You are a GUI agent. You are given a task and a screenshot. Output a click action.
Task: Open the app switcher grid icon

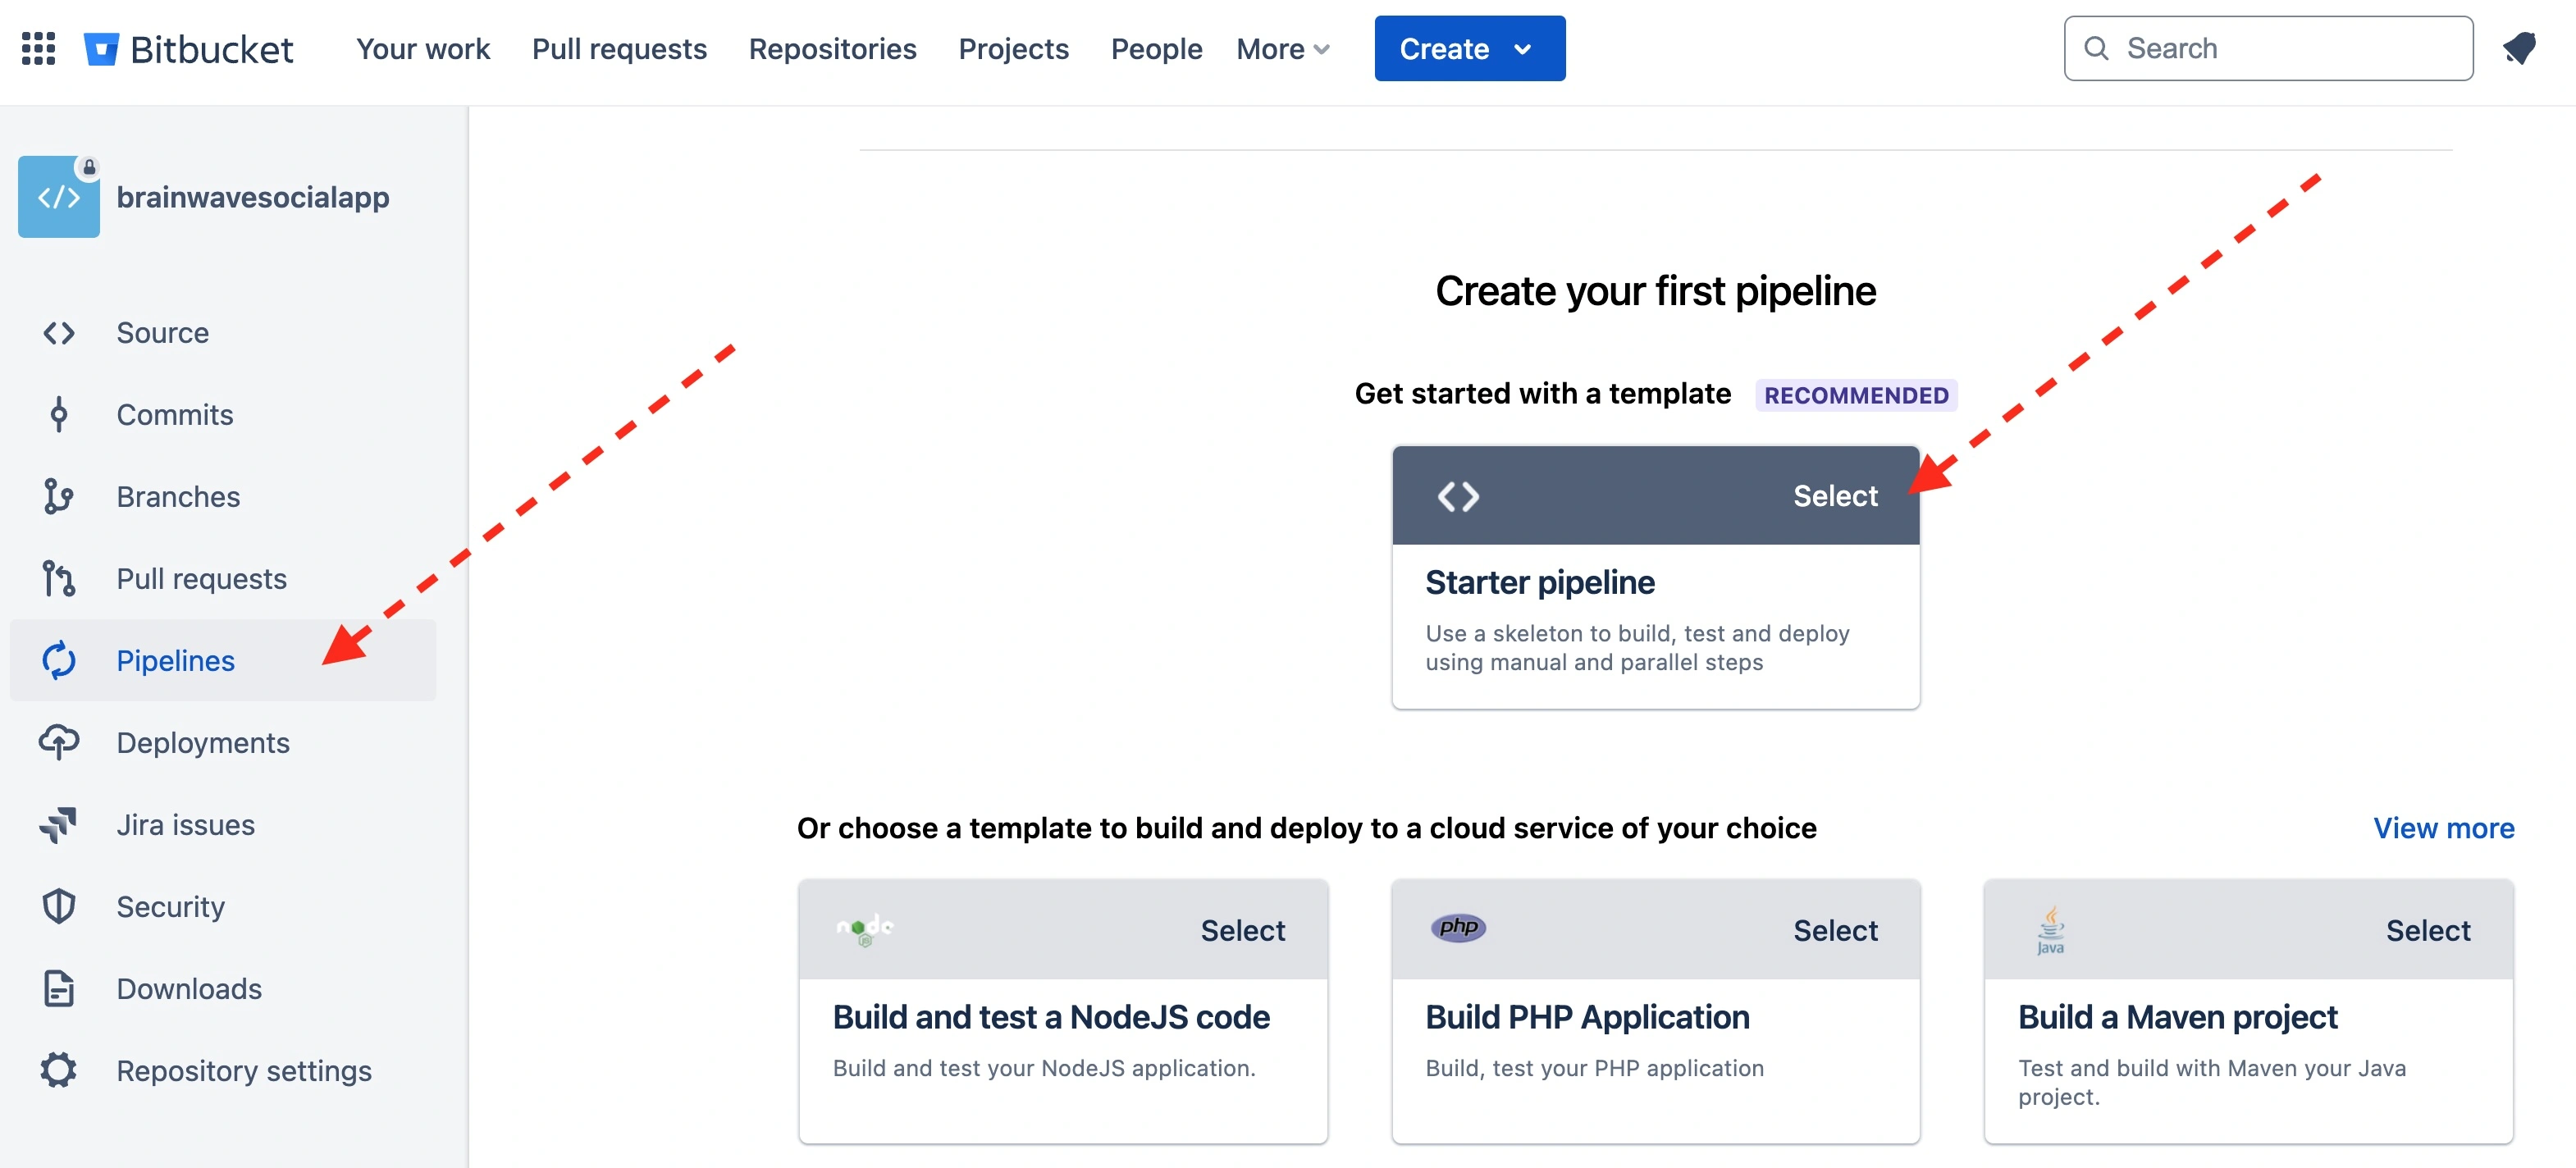pos(38,48)
